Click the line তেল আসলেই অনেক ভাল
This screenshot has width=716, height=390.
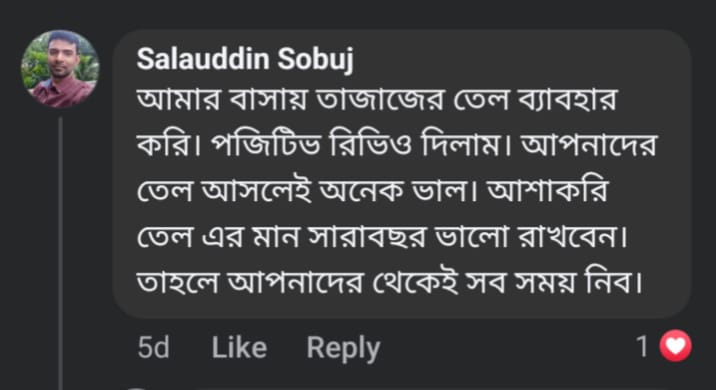pos(303,191)
